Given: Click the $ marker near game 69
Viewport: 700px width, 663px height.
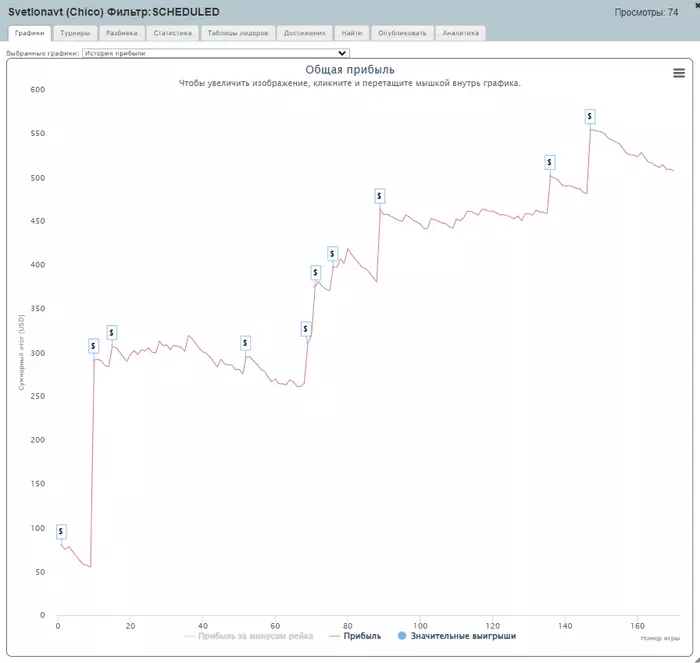Looking at the screenshot, I should point(306,329).
